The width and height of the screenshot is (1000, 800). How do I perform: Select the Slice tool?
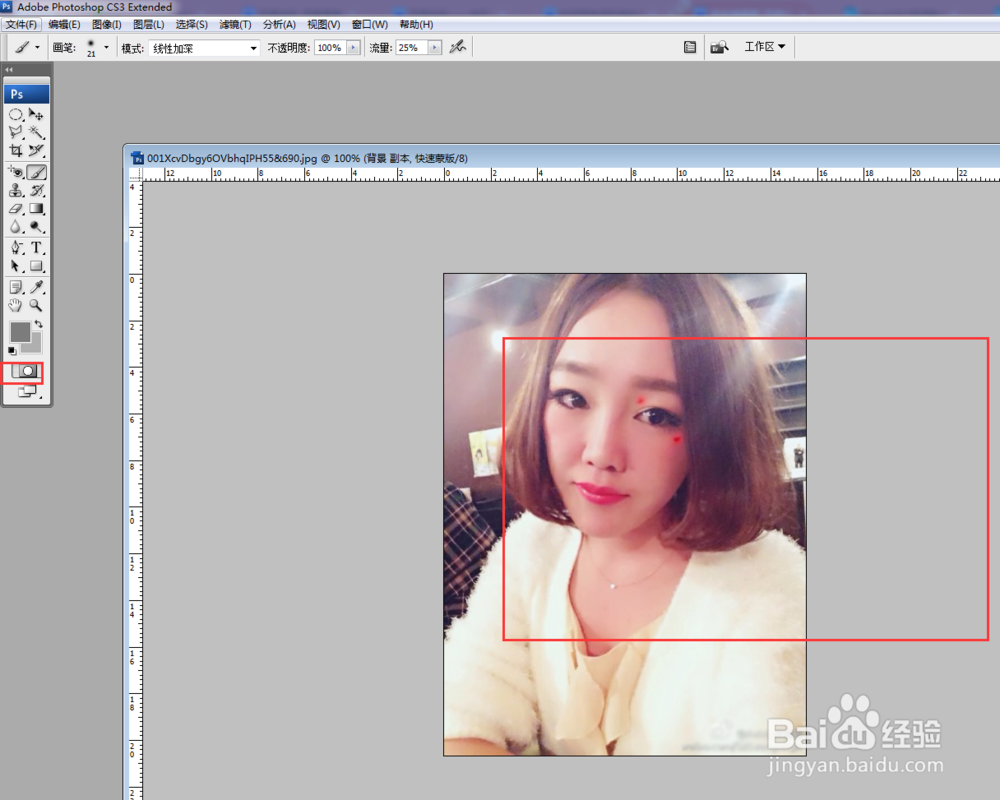click(36, 151)
